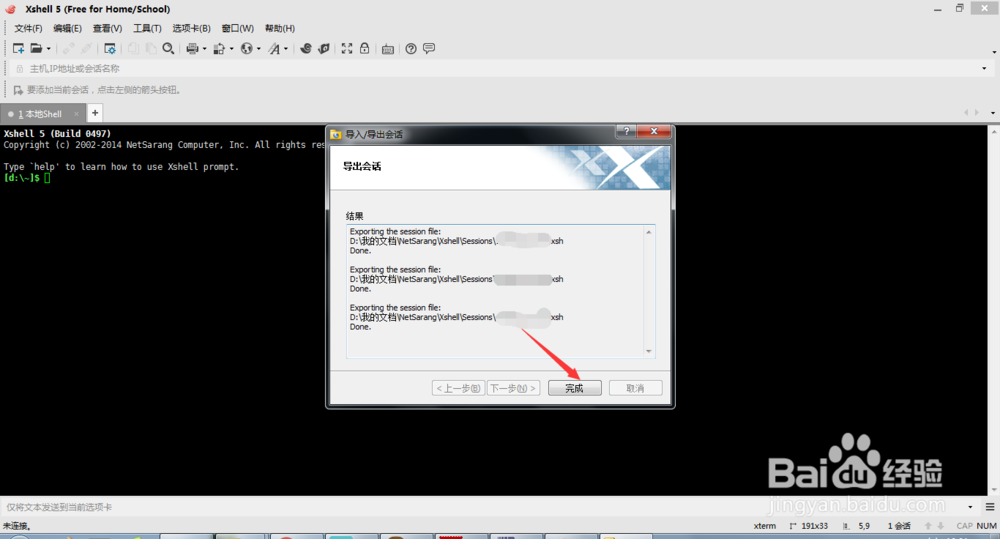
Task: Click the Open Session folder icon
Action: coord(36,48)
